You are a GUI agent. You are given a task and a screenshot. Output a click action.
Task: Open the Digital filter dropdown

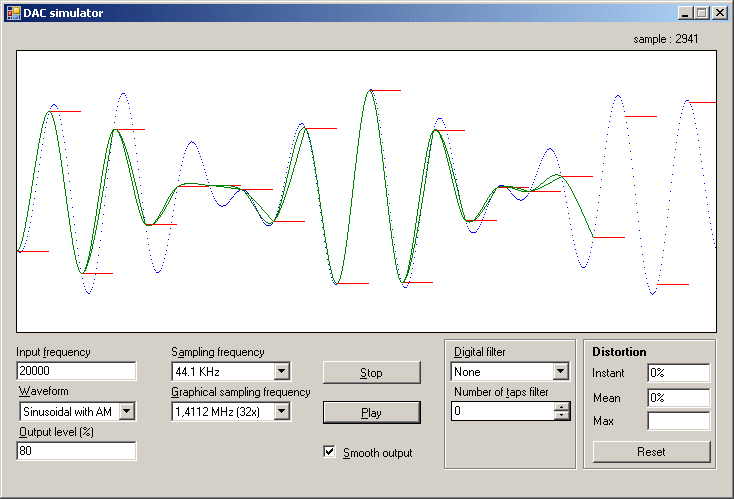560,372
